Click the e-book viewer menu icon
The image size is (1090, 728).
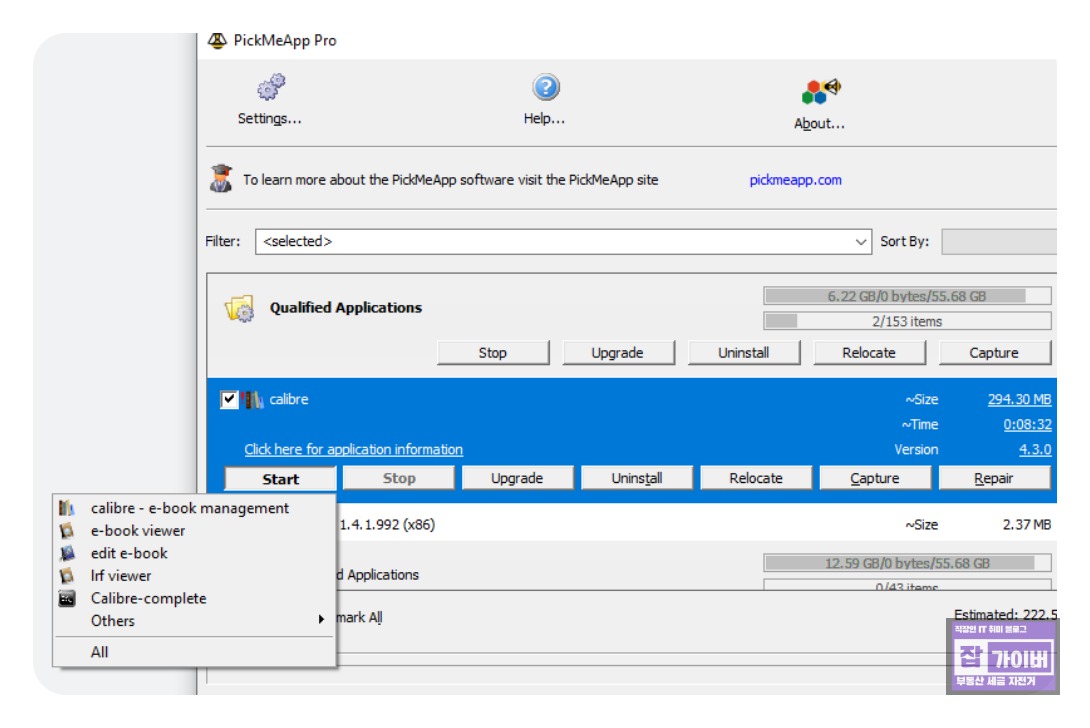pyautogui.click(x=67, y=531)
